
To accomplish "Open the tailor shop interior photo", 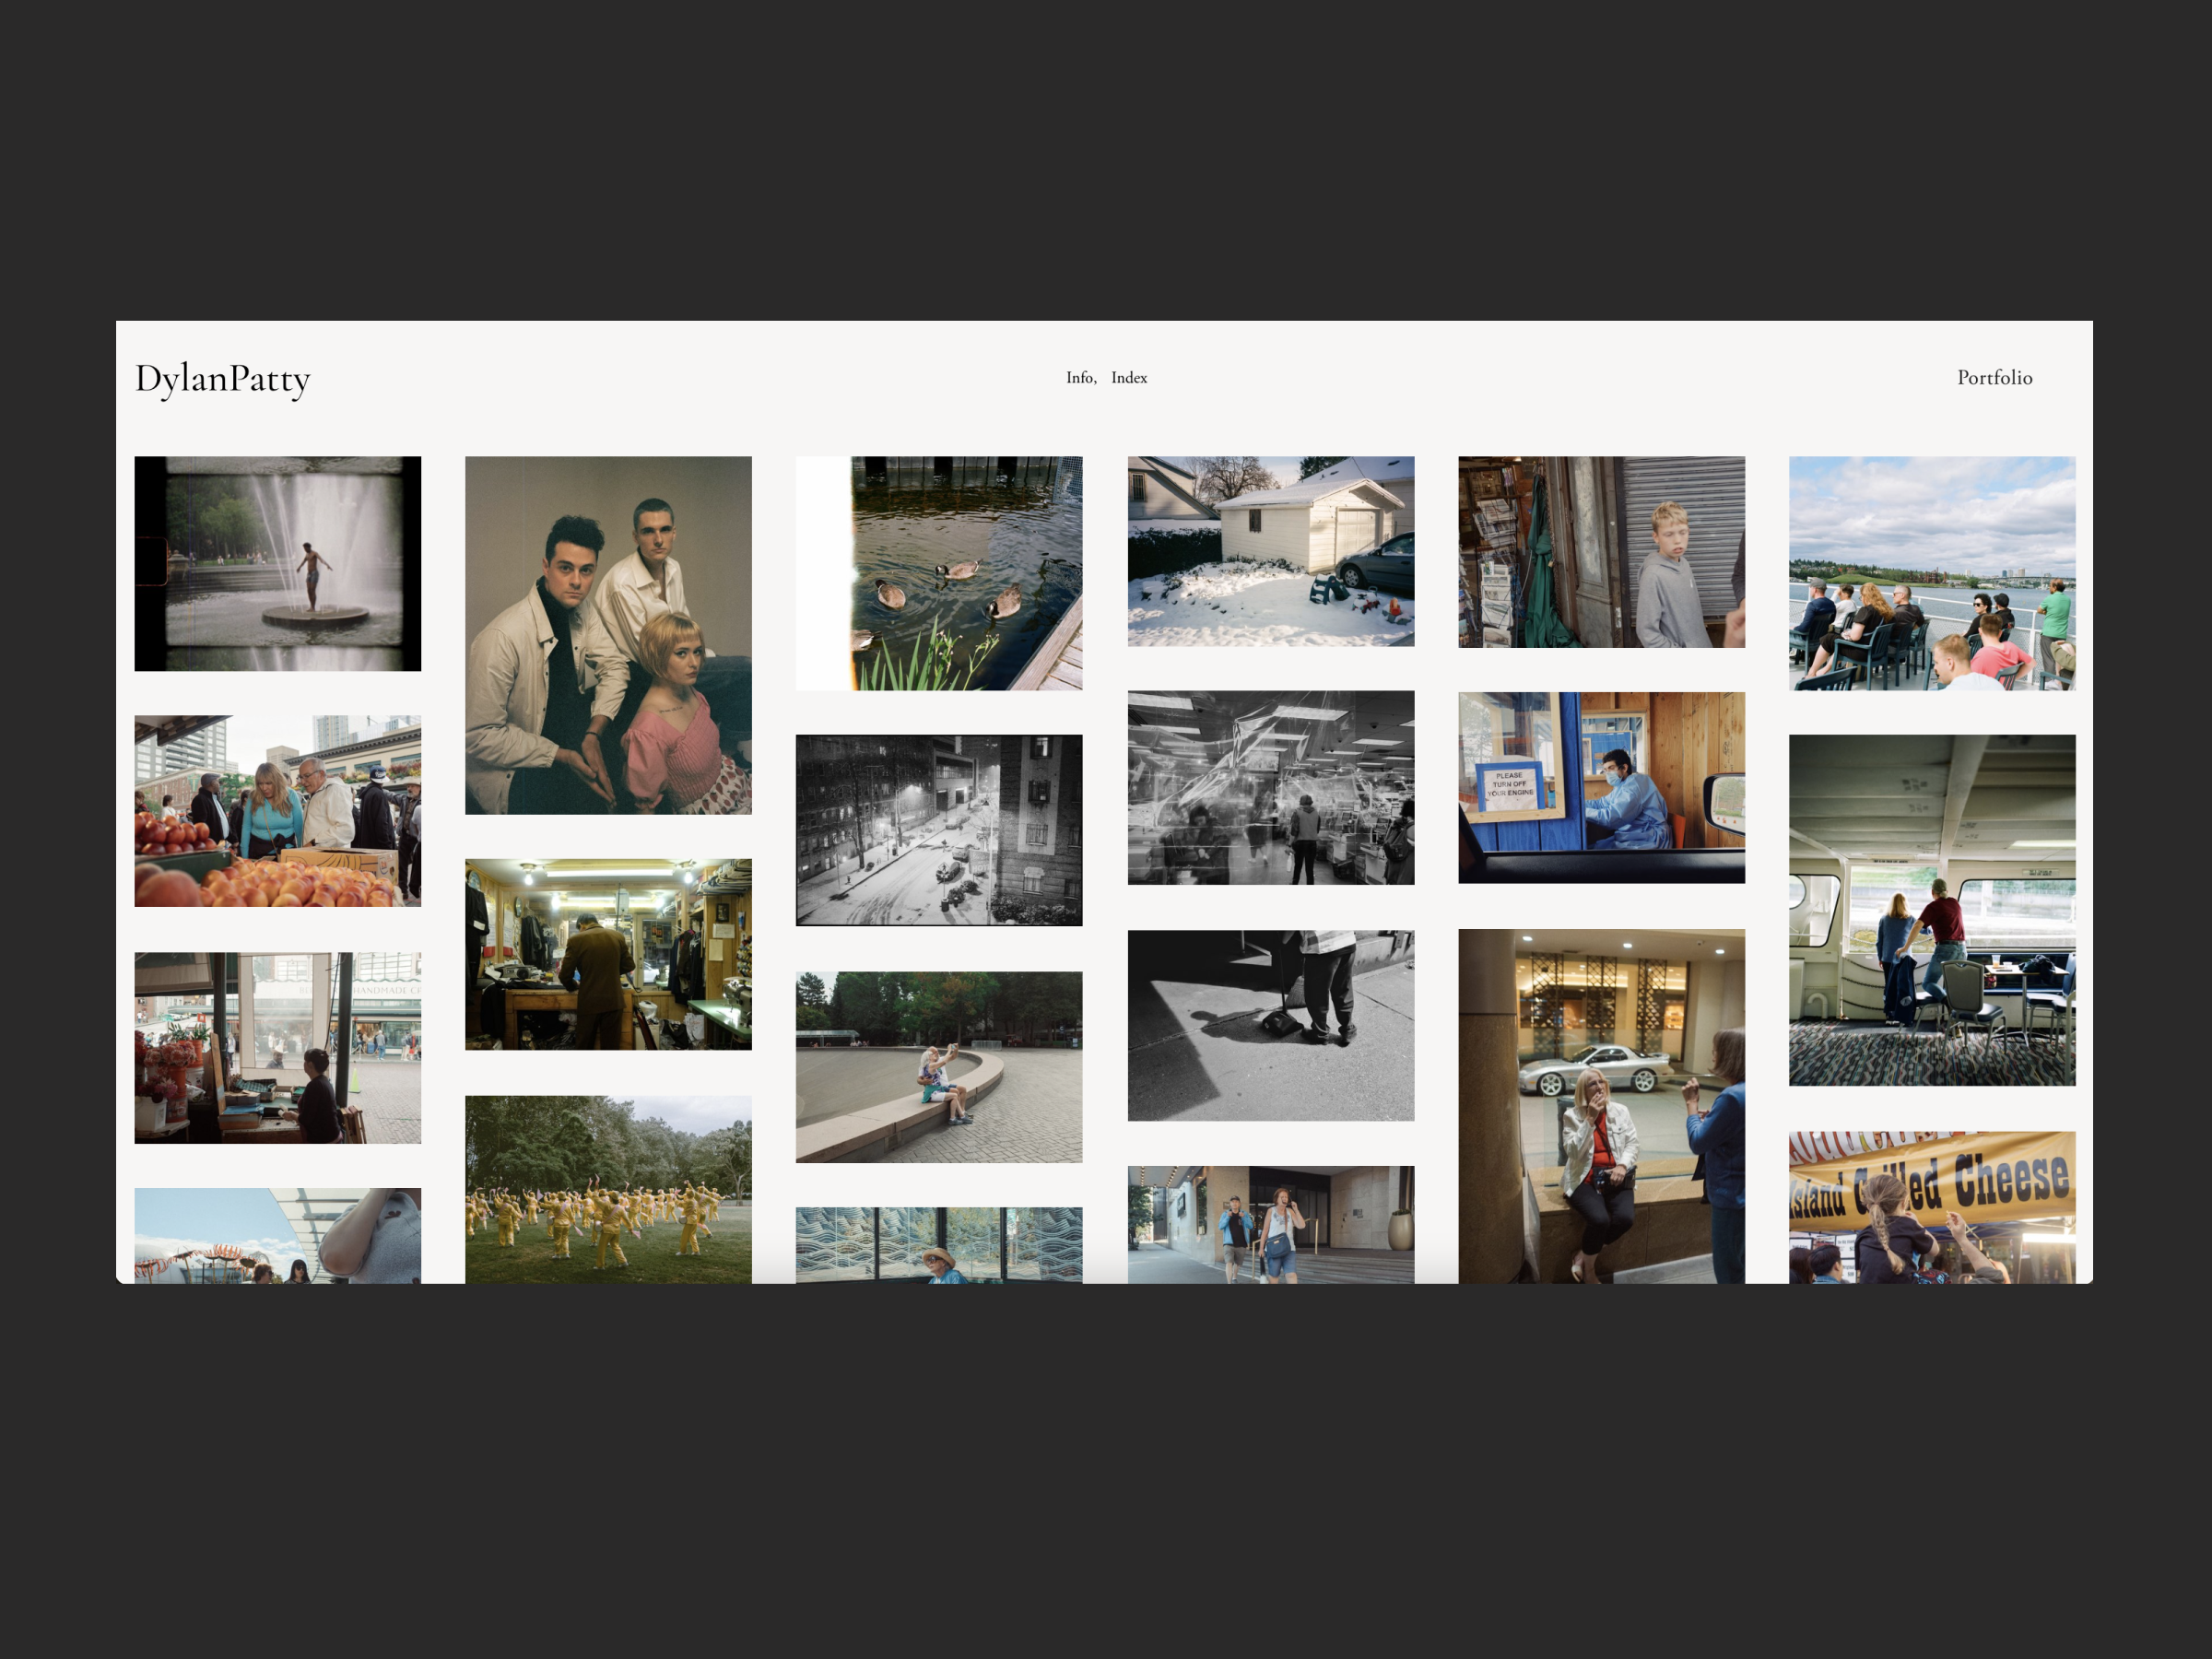I will 608,954.
